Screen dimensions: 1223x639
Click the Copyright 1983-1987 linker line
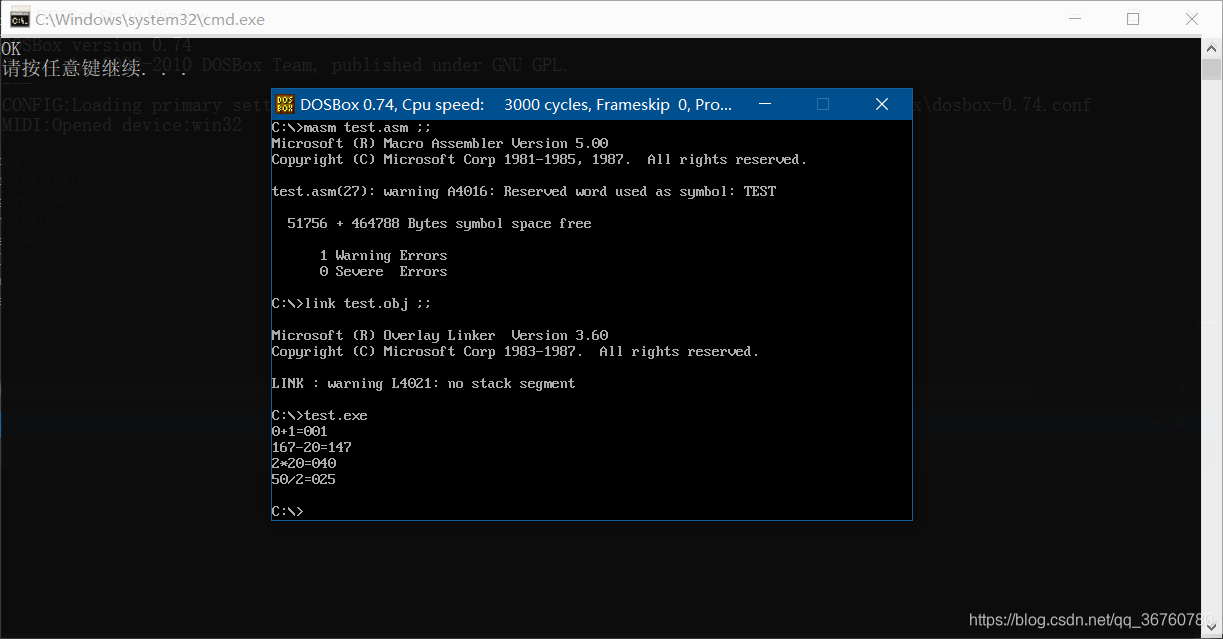coord(516,351)
